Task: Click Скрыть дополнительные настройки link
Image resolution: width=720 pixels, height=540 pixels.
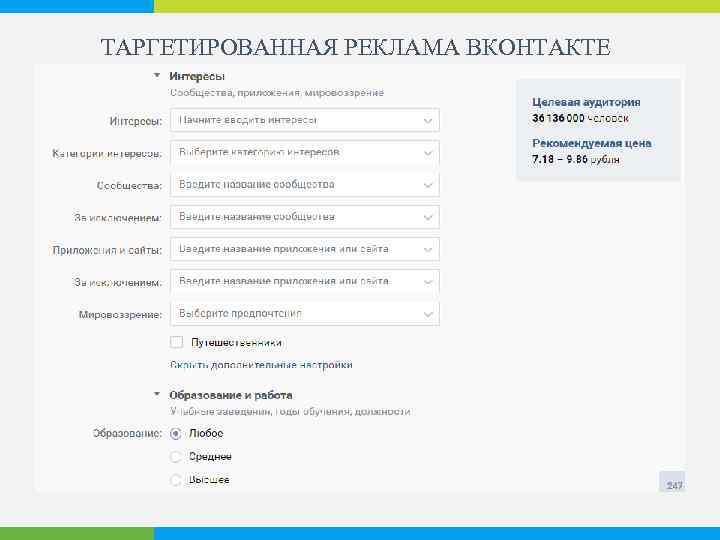Action: coord(261,365)
